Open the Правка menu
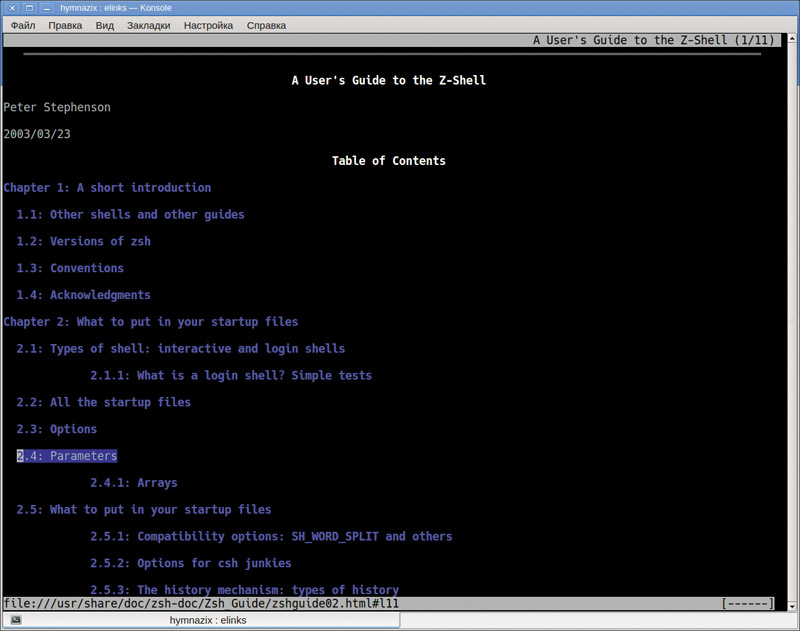 coord(65,26)
